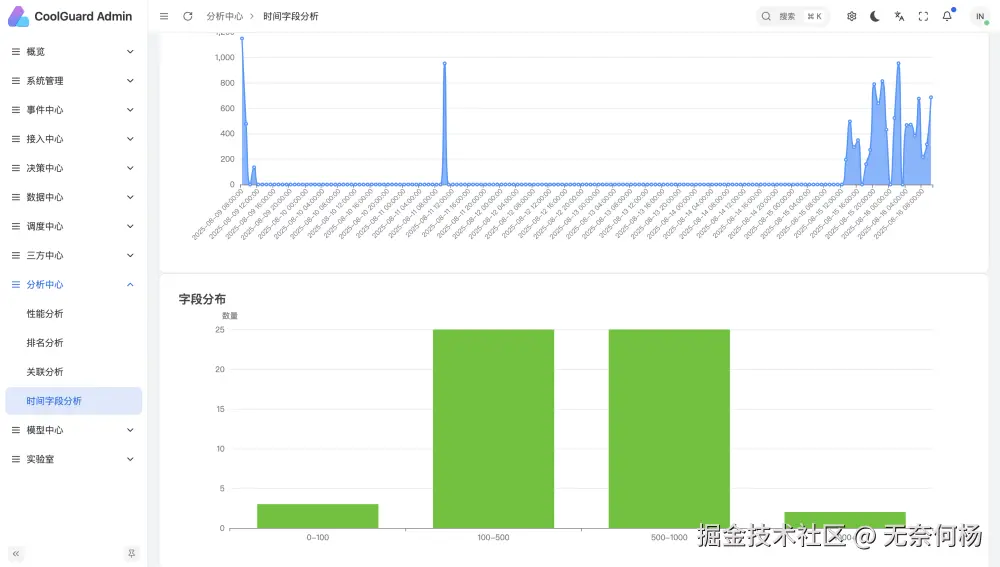Click the 字段分布 chart heading
The image size is (1000, 567).
point(202,299)
